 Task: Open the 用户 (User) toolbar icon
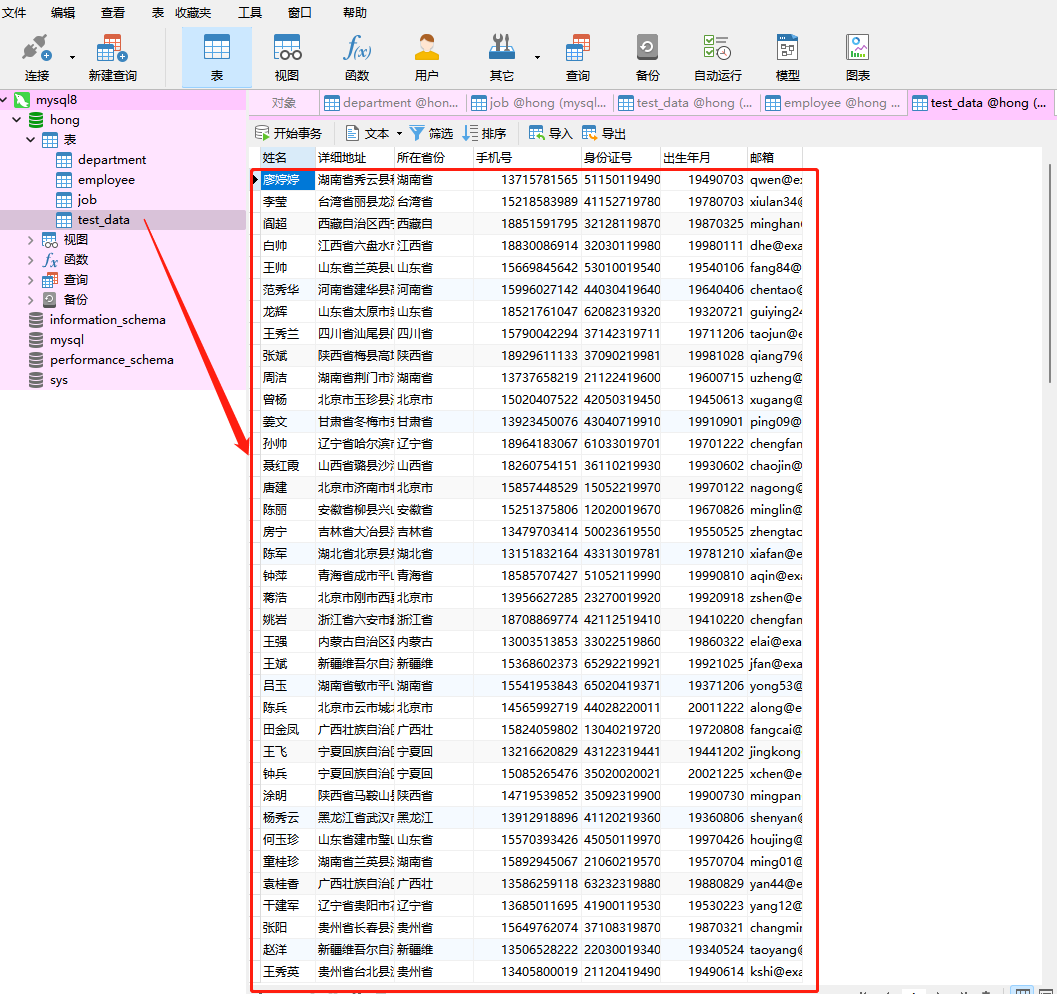[x=426, y=57]
